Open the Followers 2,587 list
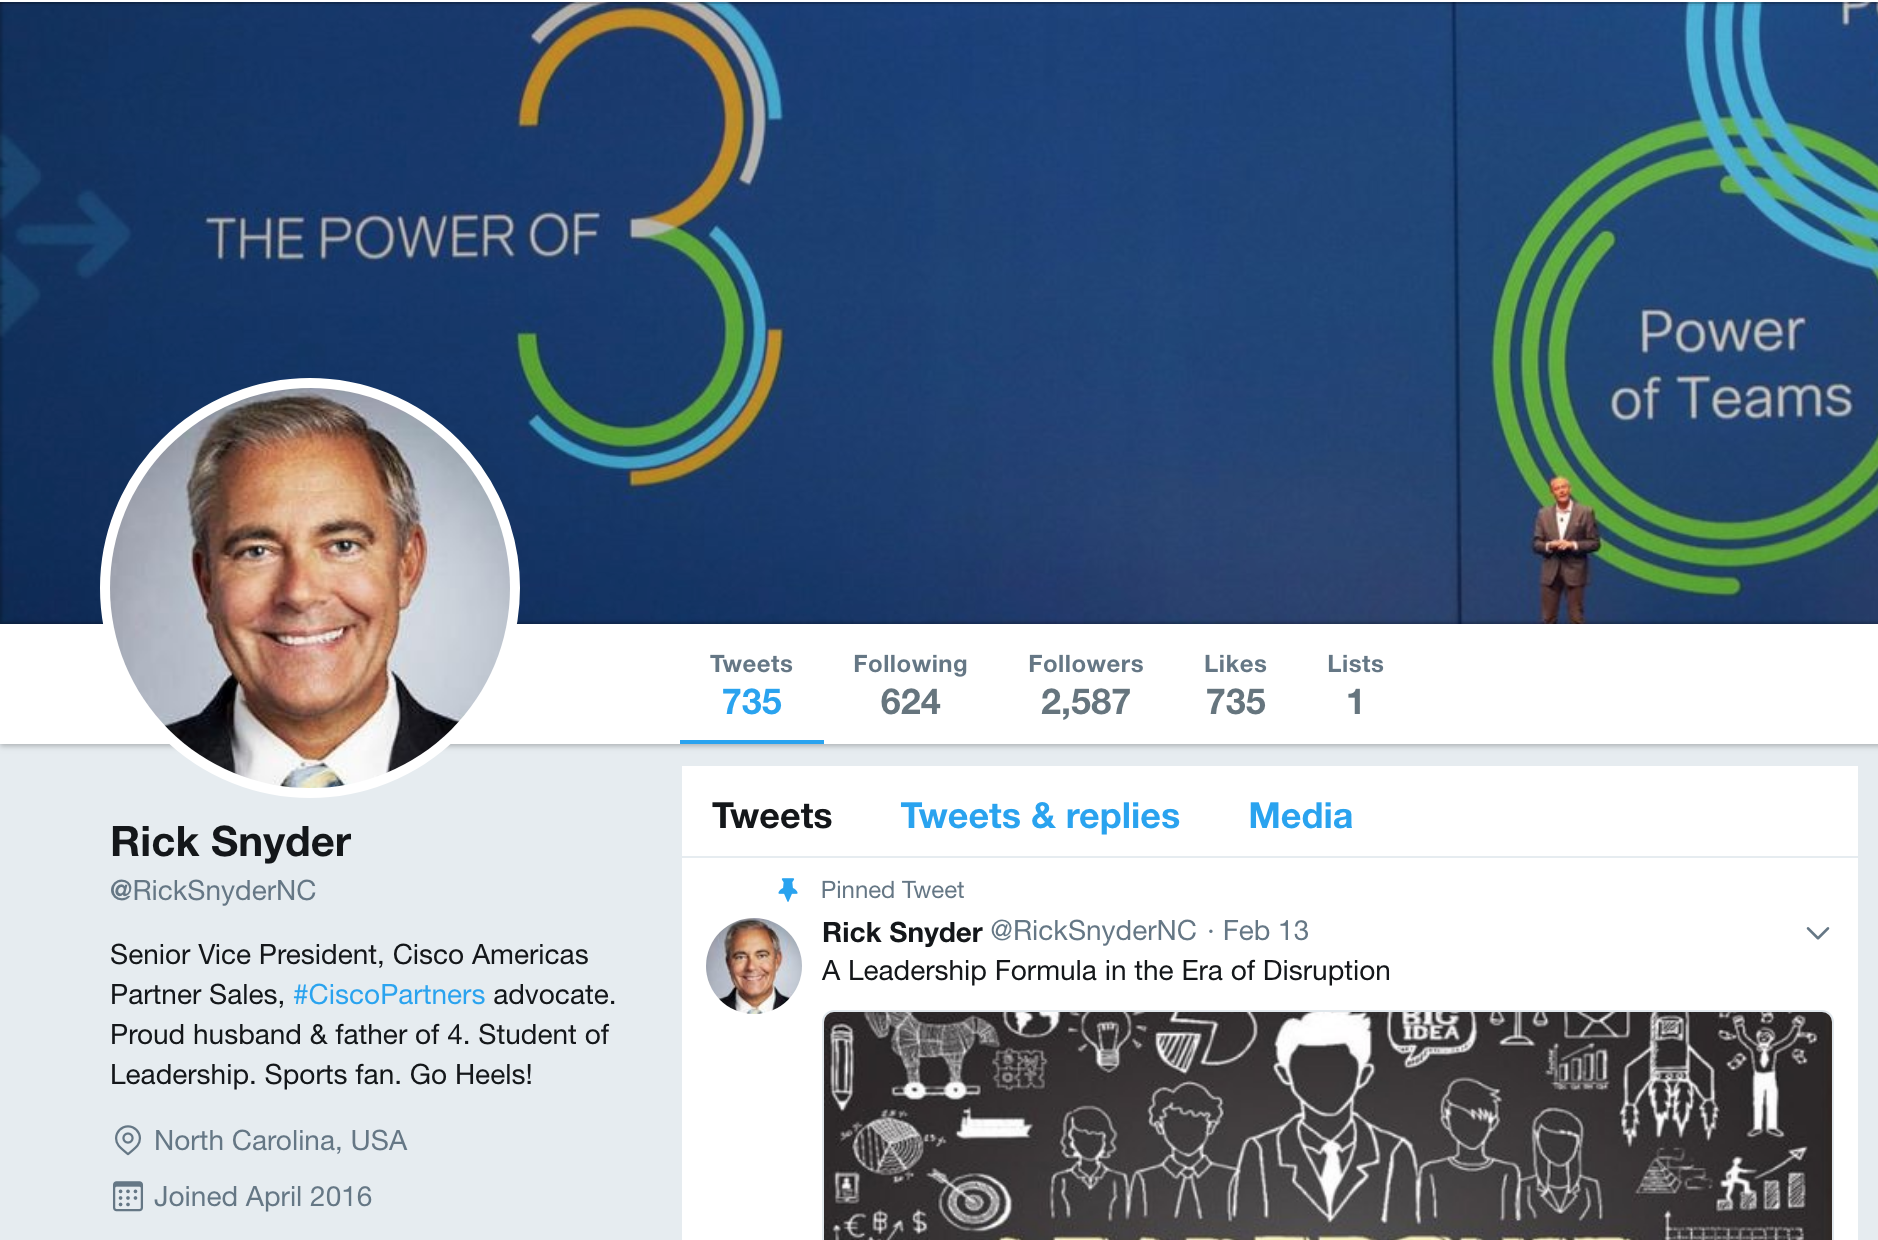This screenshot has height=1240, width=1878. tap(1086, 686)
